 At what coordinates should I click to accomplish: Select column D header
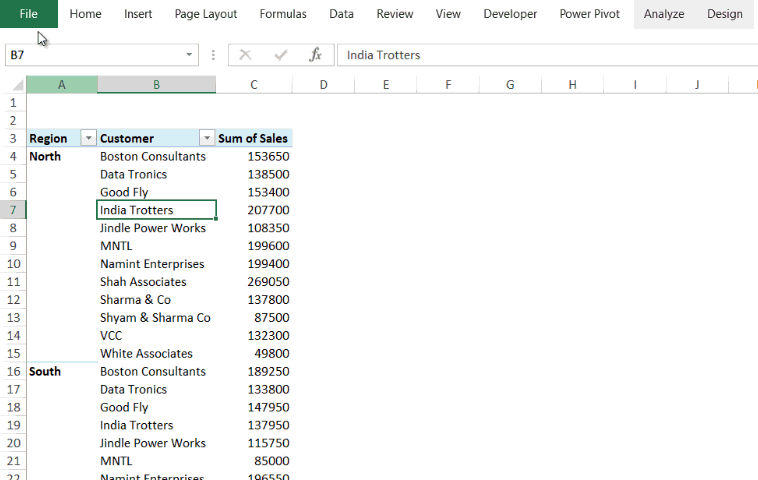coord(323,85)
